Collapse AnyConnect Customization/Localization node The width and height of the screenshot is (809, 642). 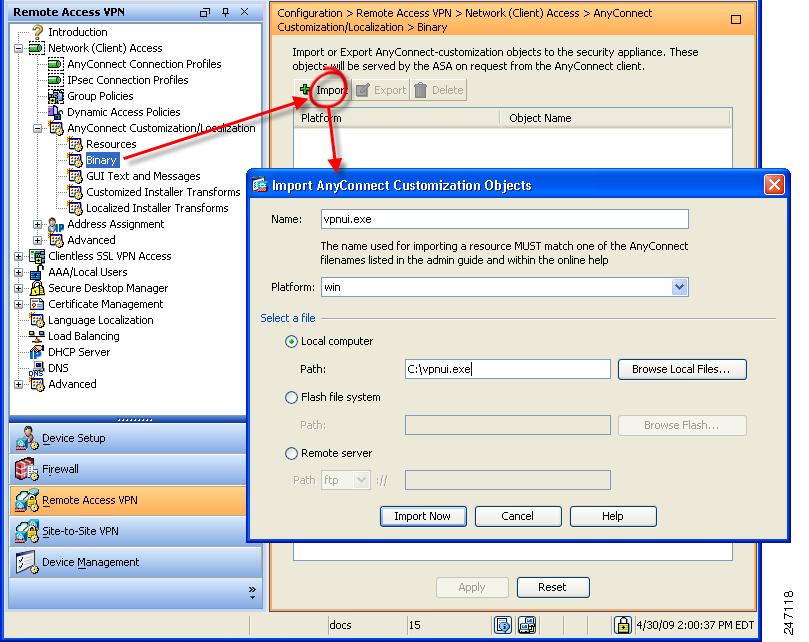[38, 129]
